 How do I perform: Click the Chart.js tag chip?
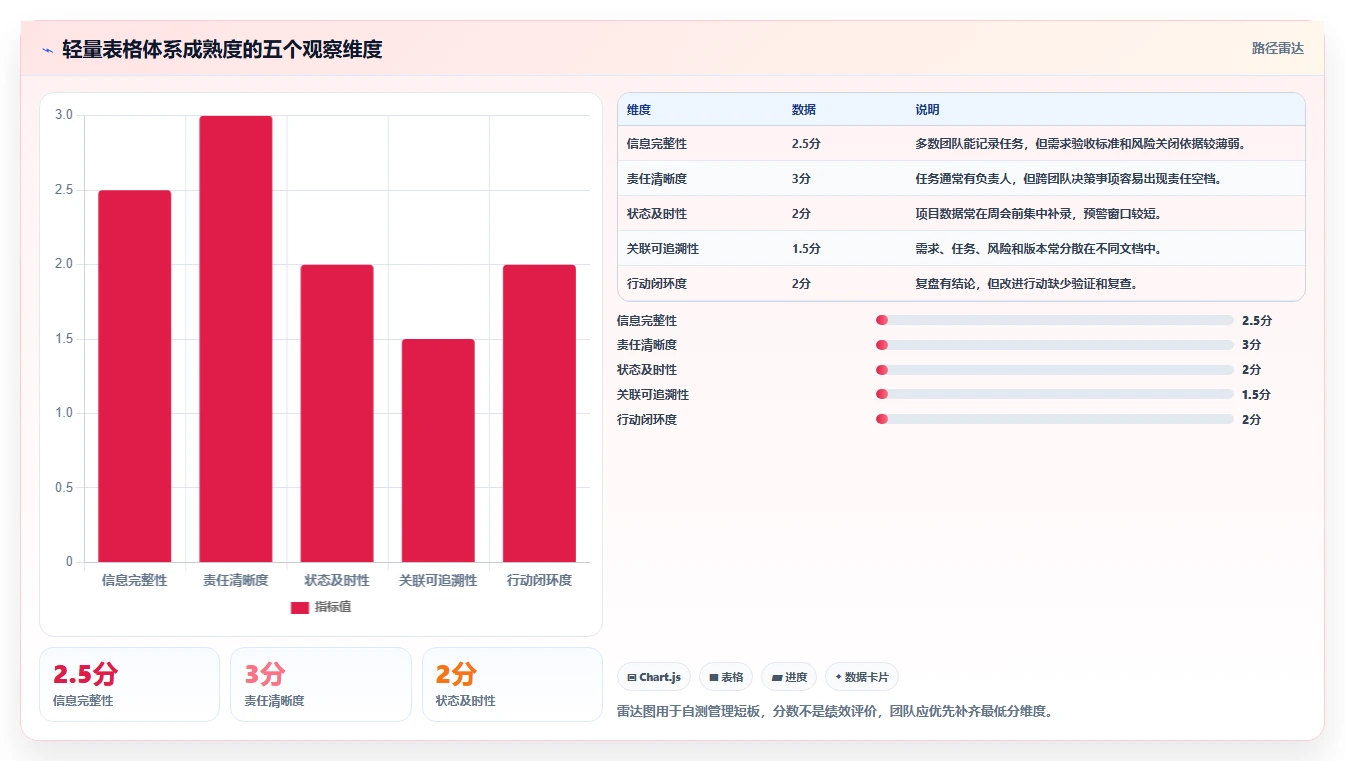point(654,677)
